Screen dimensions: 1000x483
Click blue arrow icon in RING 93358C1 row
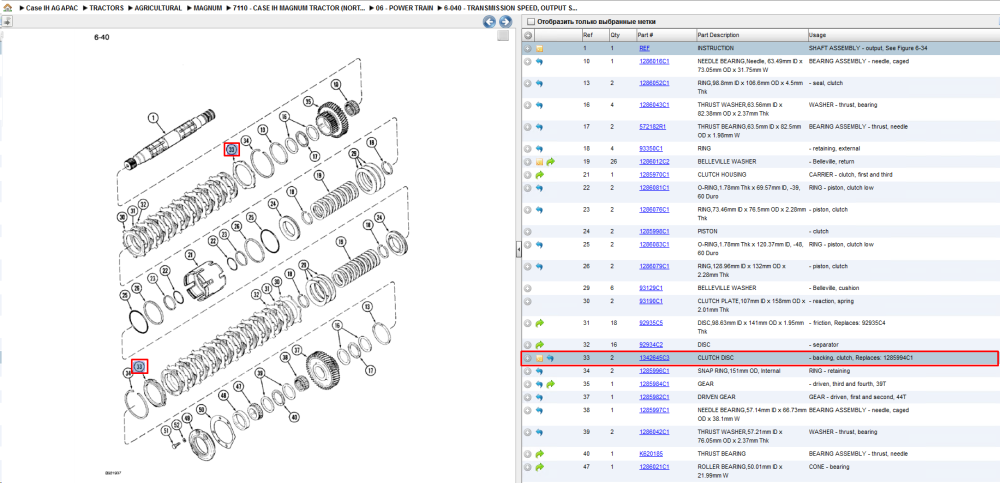coord(539,149)
